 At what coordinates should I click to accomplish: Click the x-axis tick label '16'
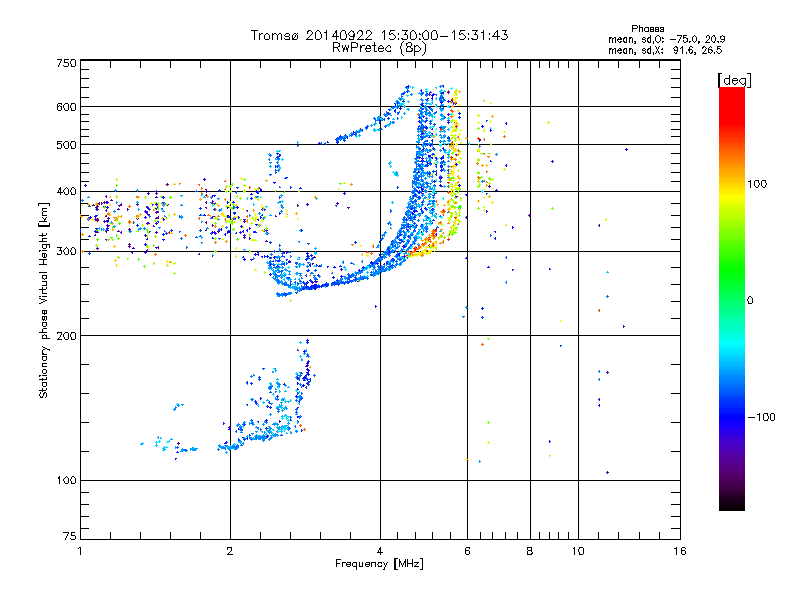[x=680, y=551]
